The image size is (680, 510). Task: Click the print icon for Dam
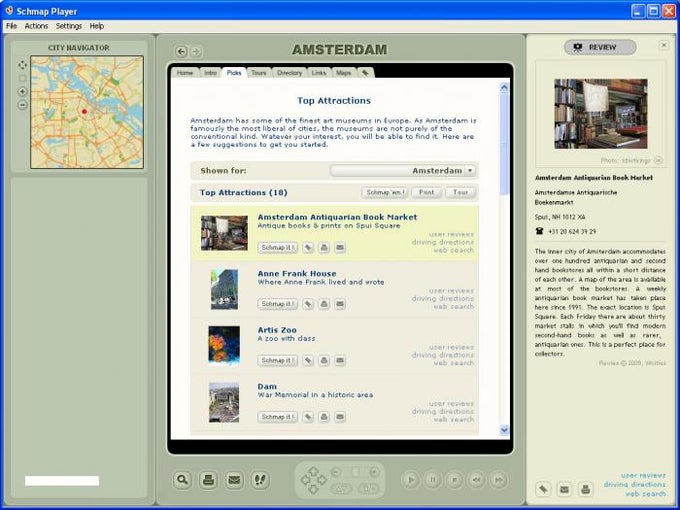coord(324,417)
